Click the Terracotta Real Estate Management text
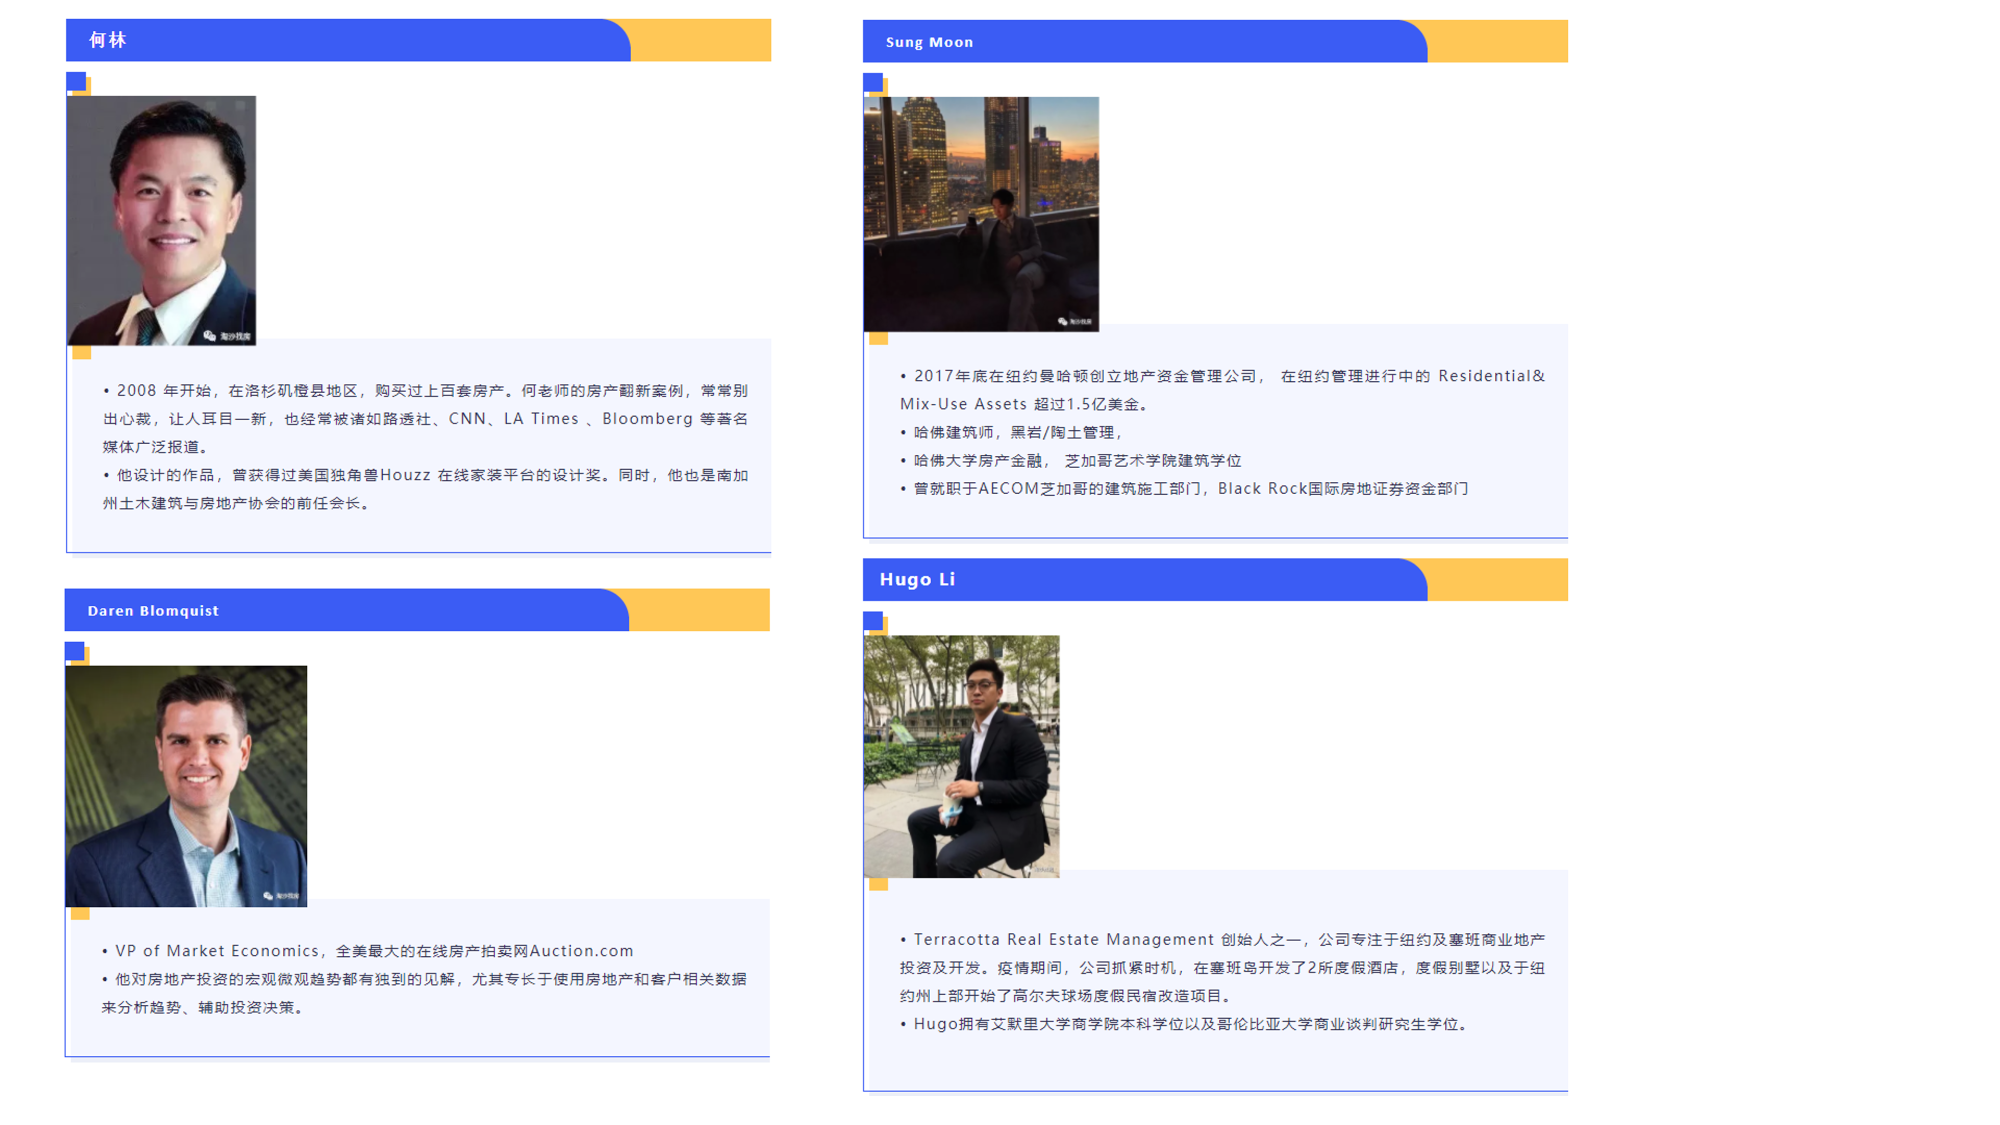 (1063, 939)
